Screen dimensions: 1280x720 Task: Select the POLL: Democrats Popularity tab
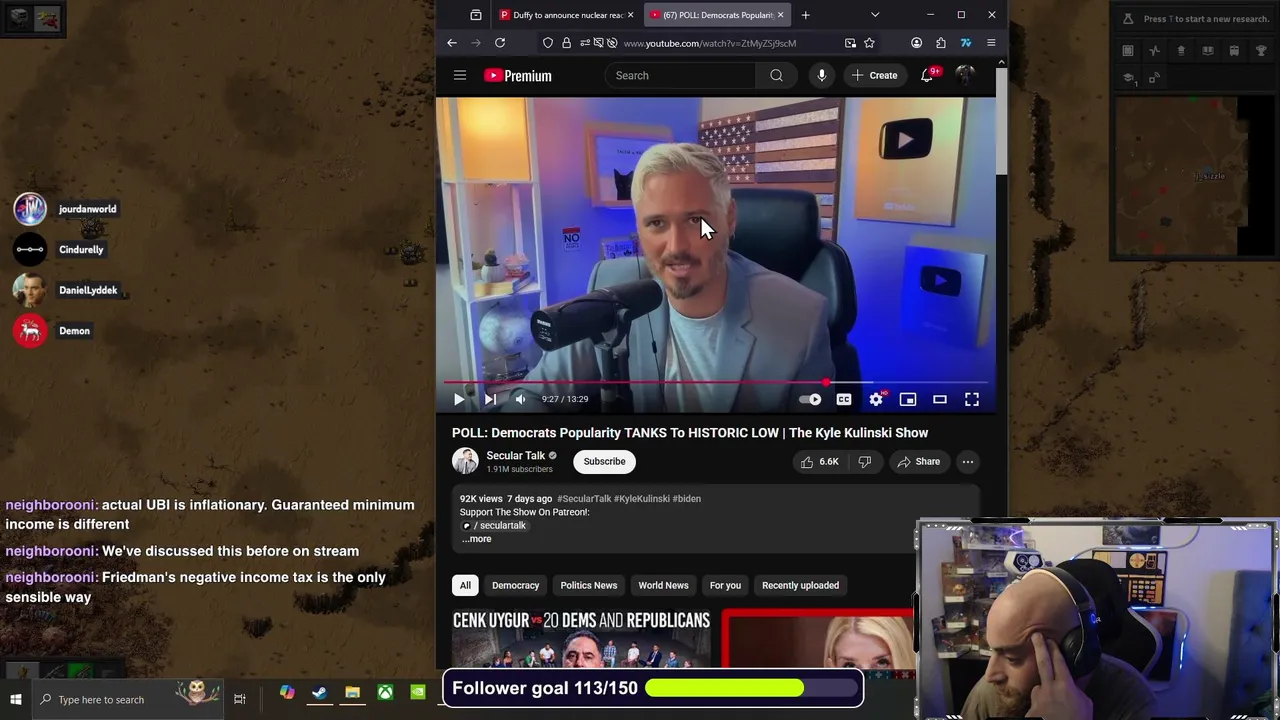coord(717,15)
